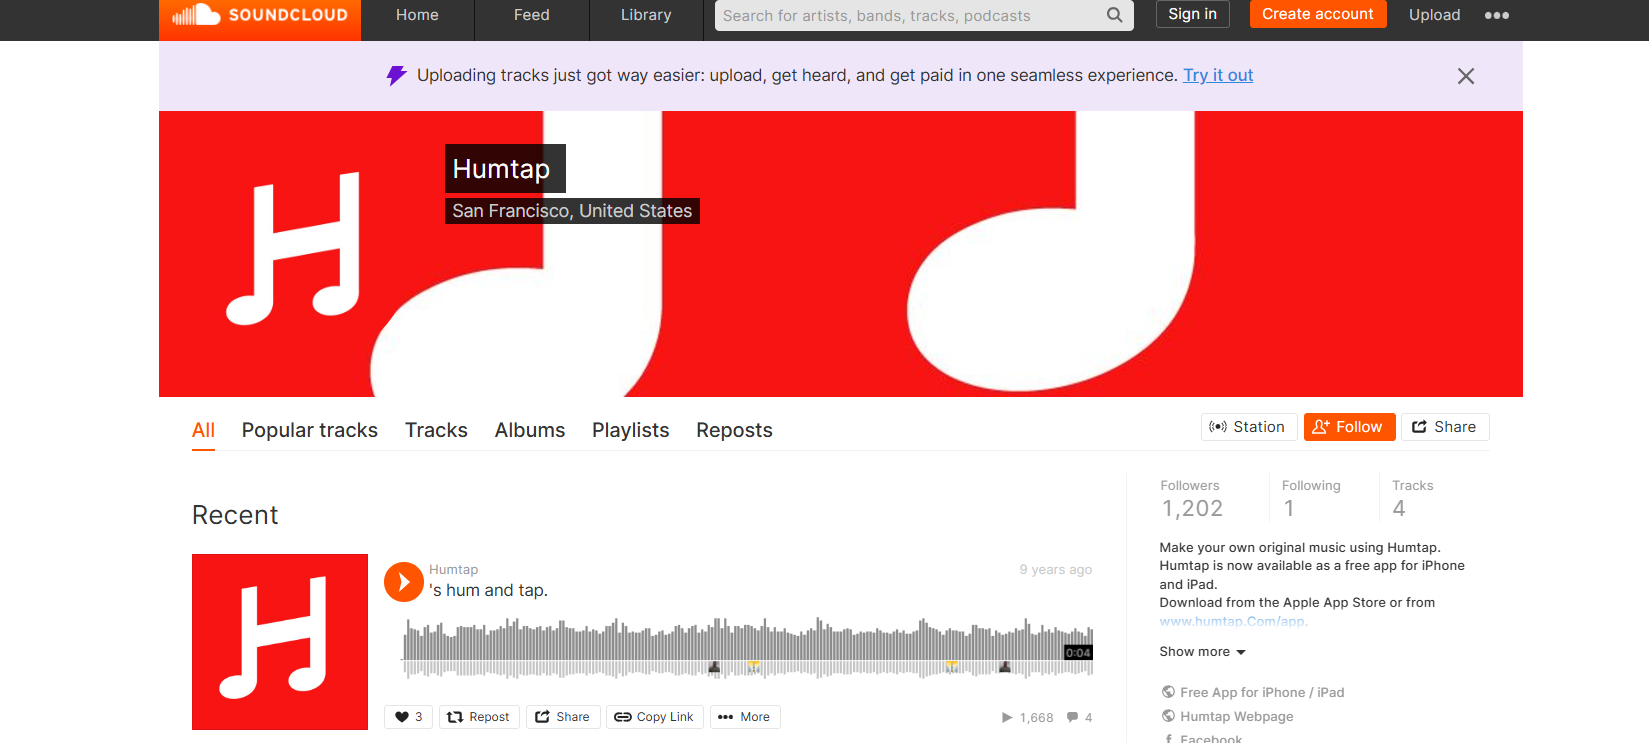Viewport: 1649px width, 743px height.
Task: Repost the 's hum and tap. track
Action: [479, 717]
